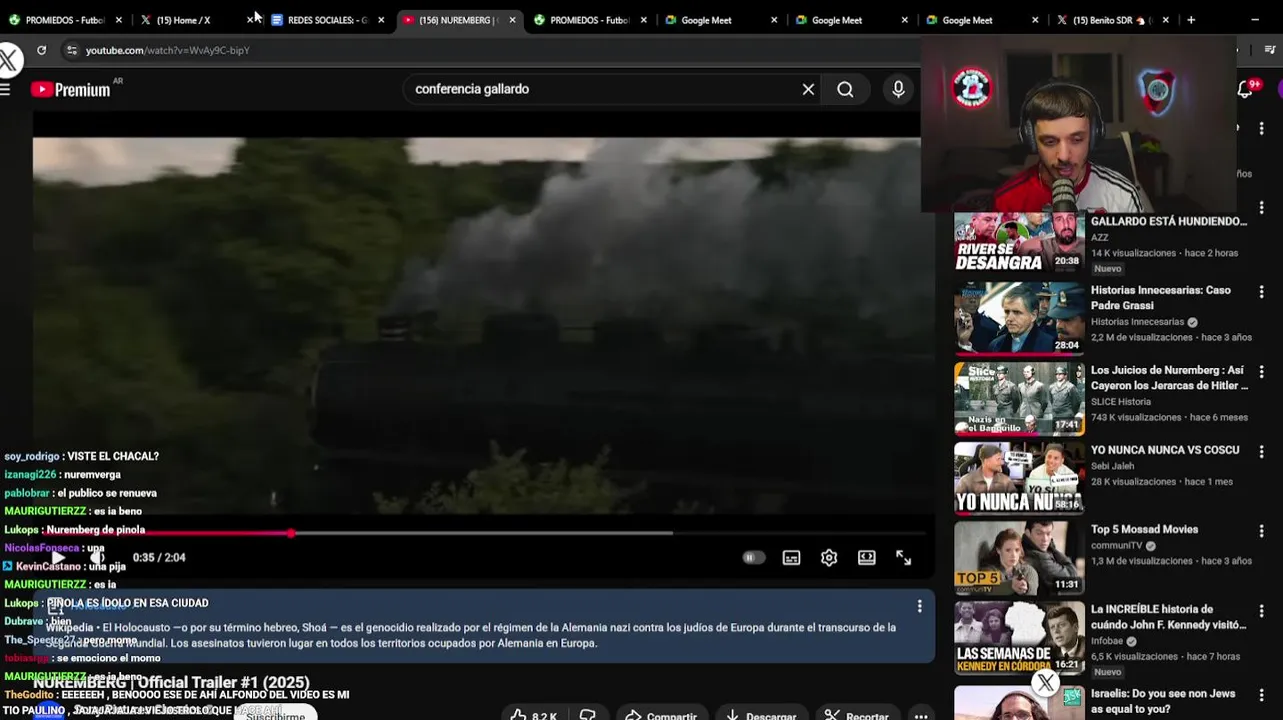Viewport: 1283px width, 720px height.
Task: Toggle autoplay switch in the player
Action: click(x=753, y=558)
